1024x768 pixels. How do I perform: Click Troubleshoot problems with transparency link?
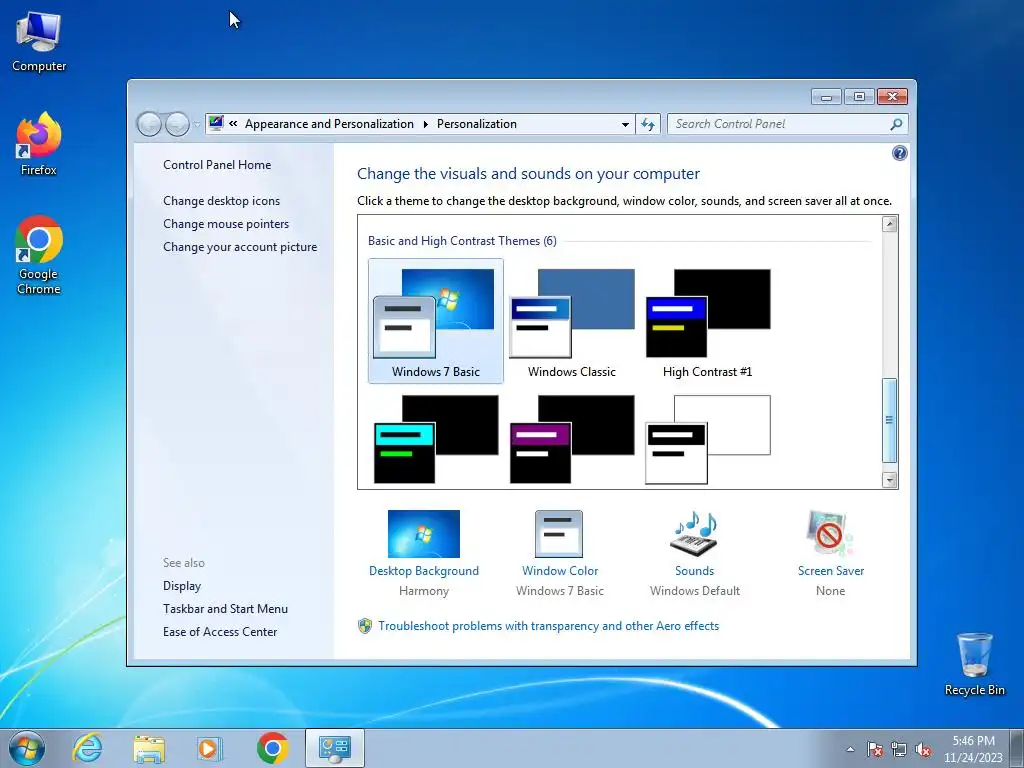pyautogui.click(x=549, y=626)
